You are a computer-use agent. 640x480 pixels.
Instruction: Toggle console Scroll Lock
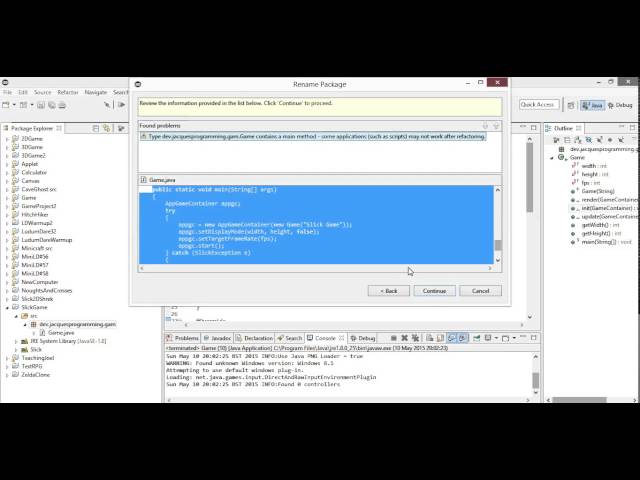(x=440, y=338)
